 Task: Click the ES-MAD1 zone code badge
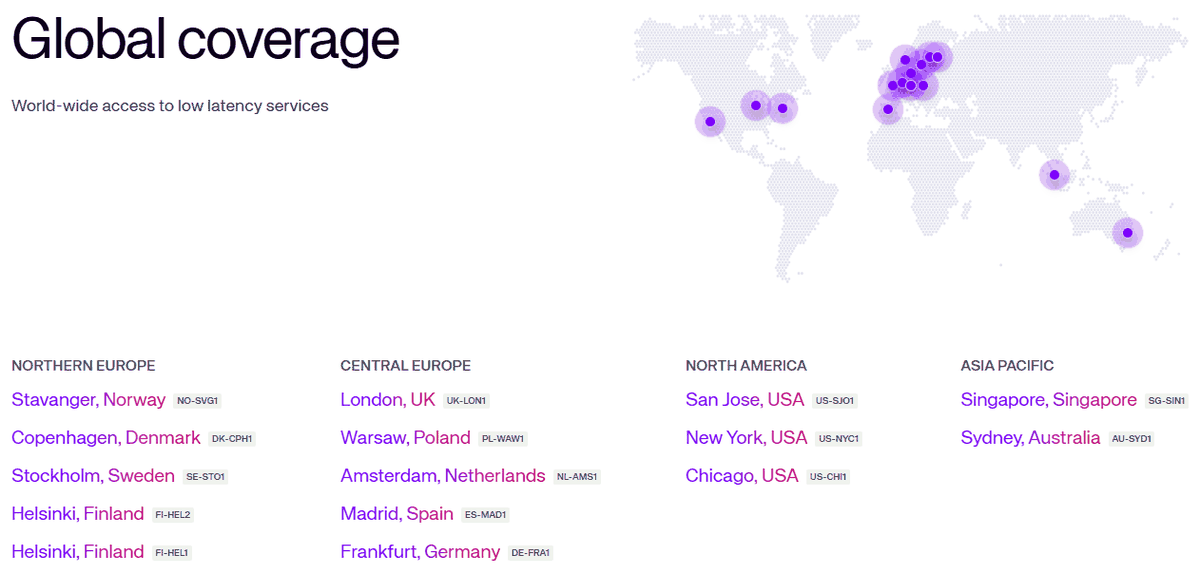pyautogui.click(x=486, y=515)
